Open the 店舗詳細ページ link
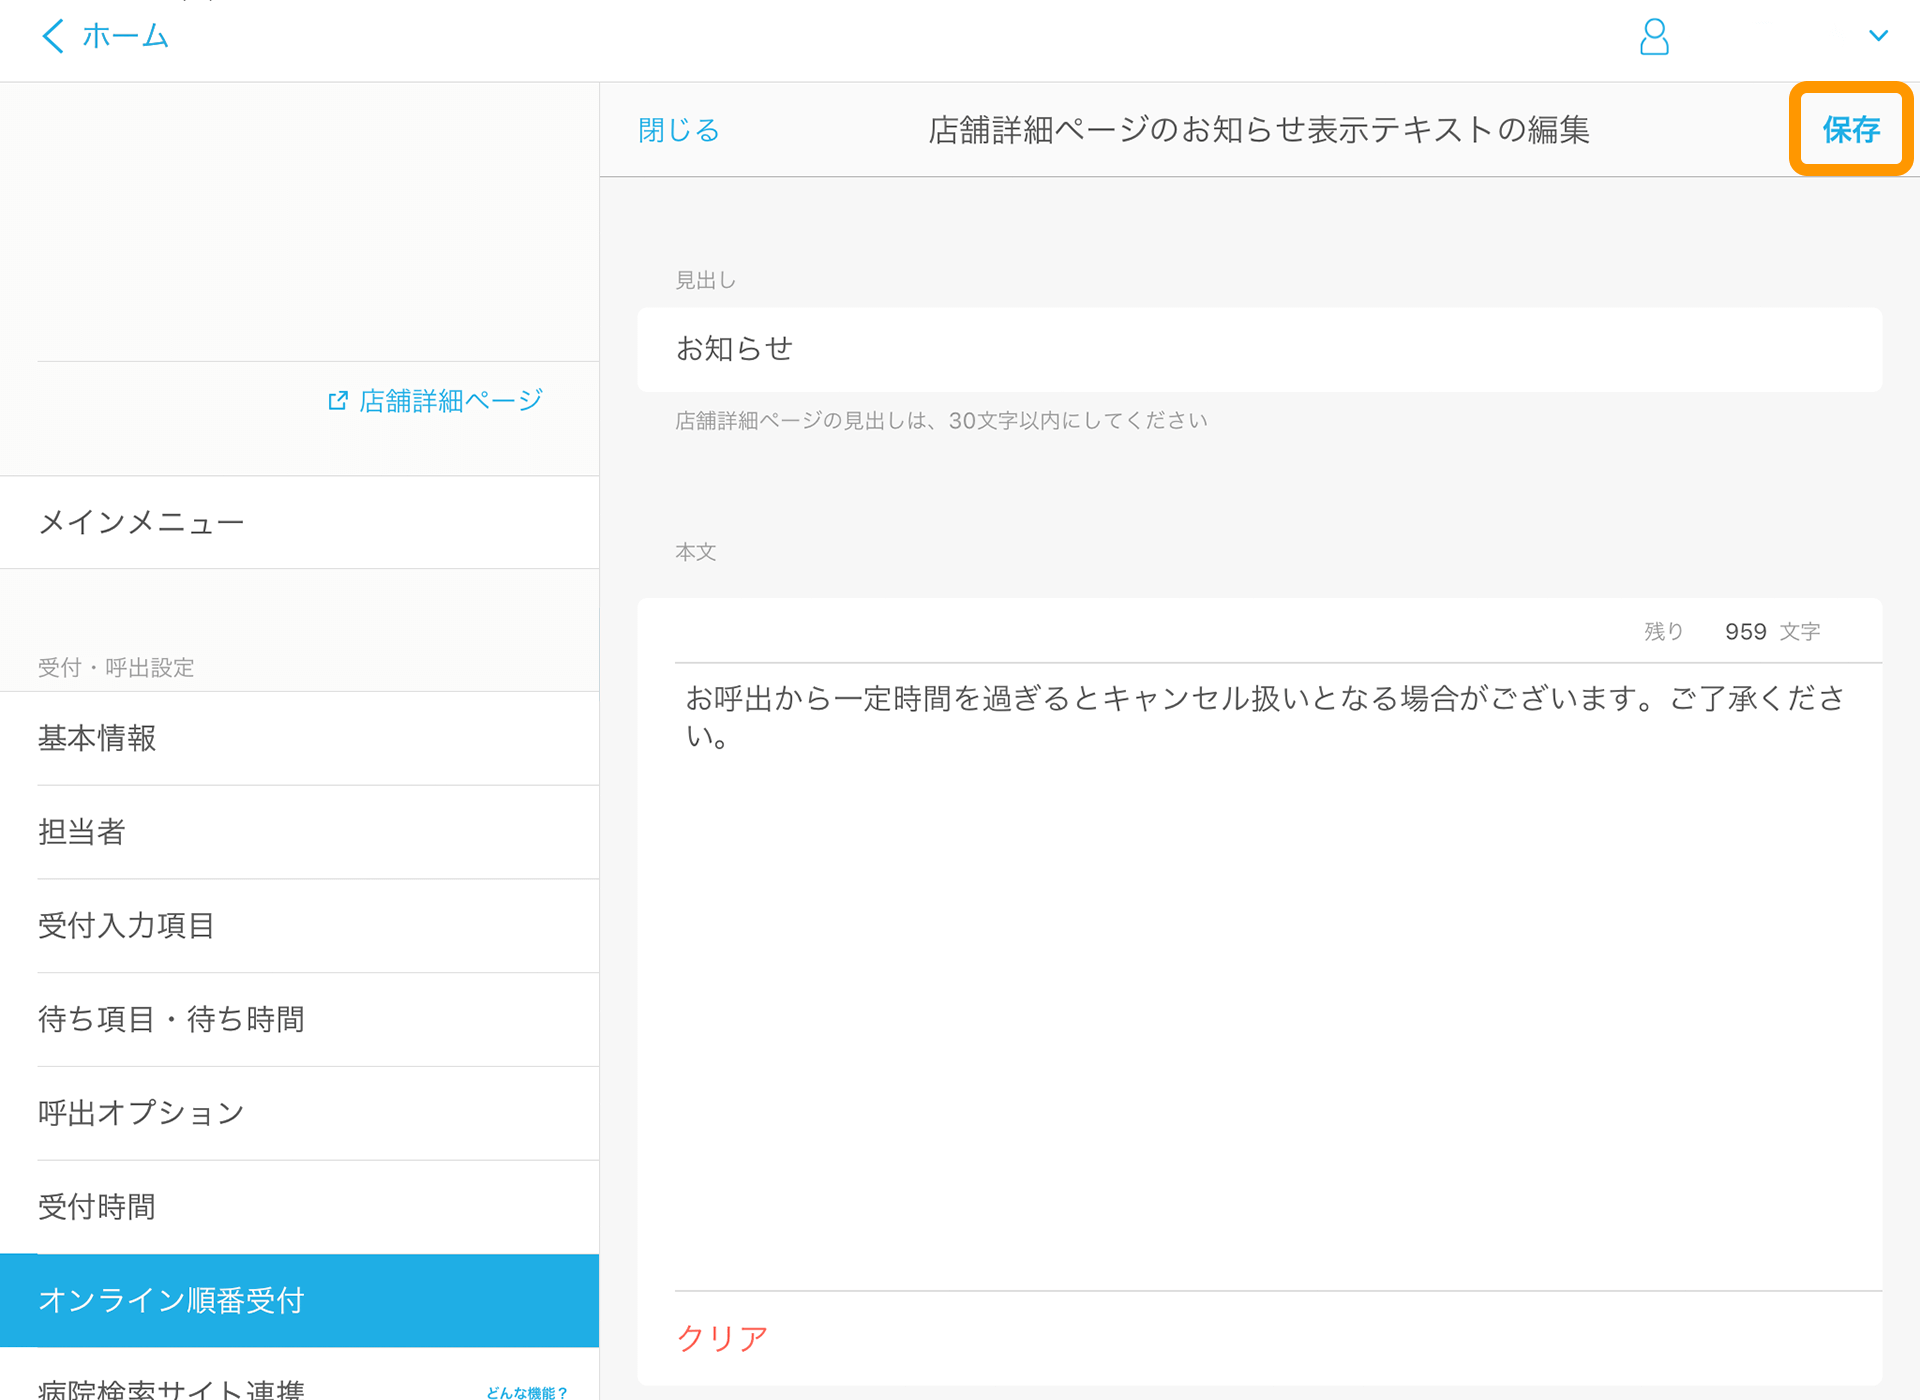The height and width of the screenshot is (1400, 1920). [450, 401]
